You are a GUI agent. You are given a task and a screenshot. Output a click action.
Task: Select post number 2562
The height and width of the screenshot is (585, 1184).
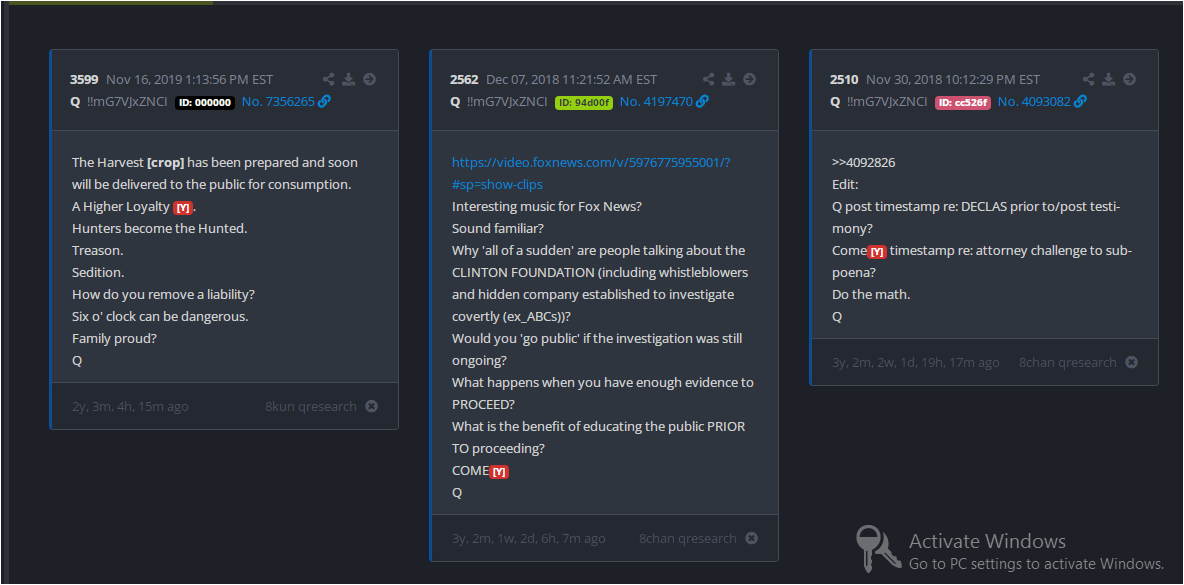click(x=464, y=79)
